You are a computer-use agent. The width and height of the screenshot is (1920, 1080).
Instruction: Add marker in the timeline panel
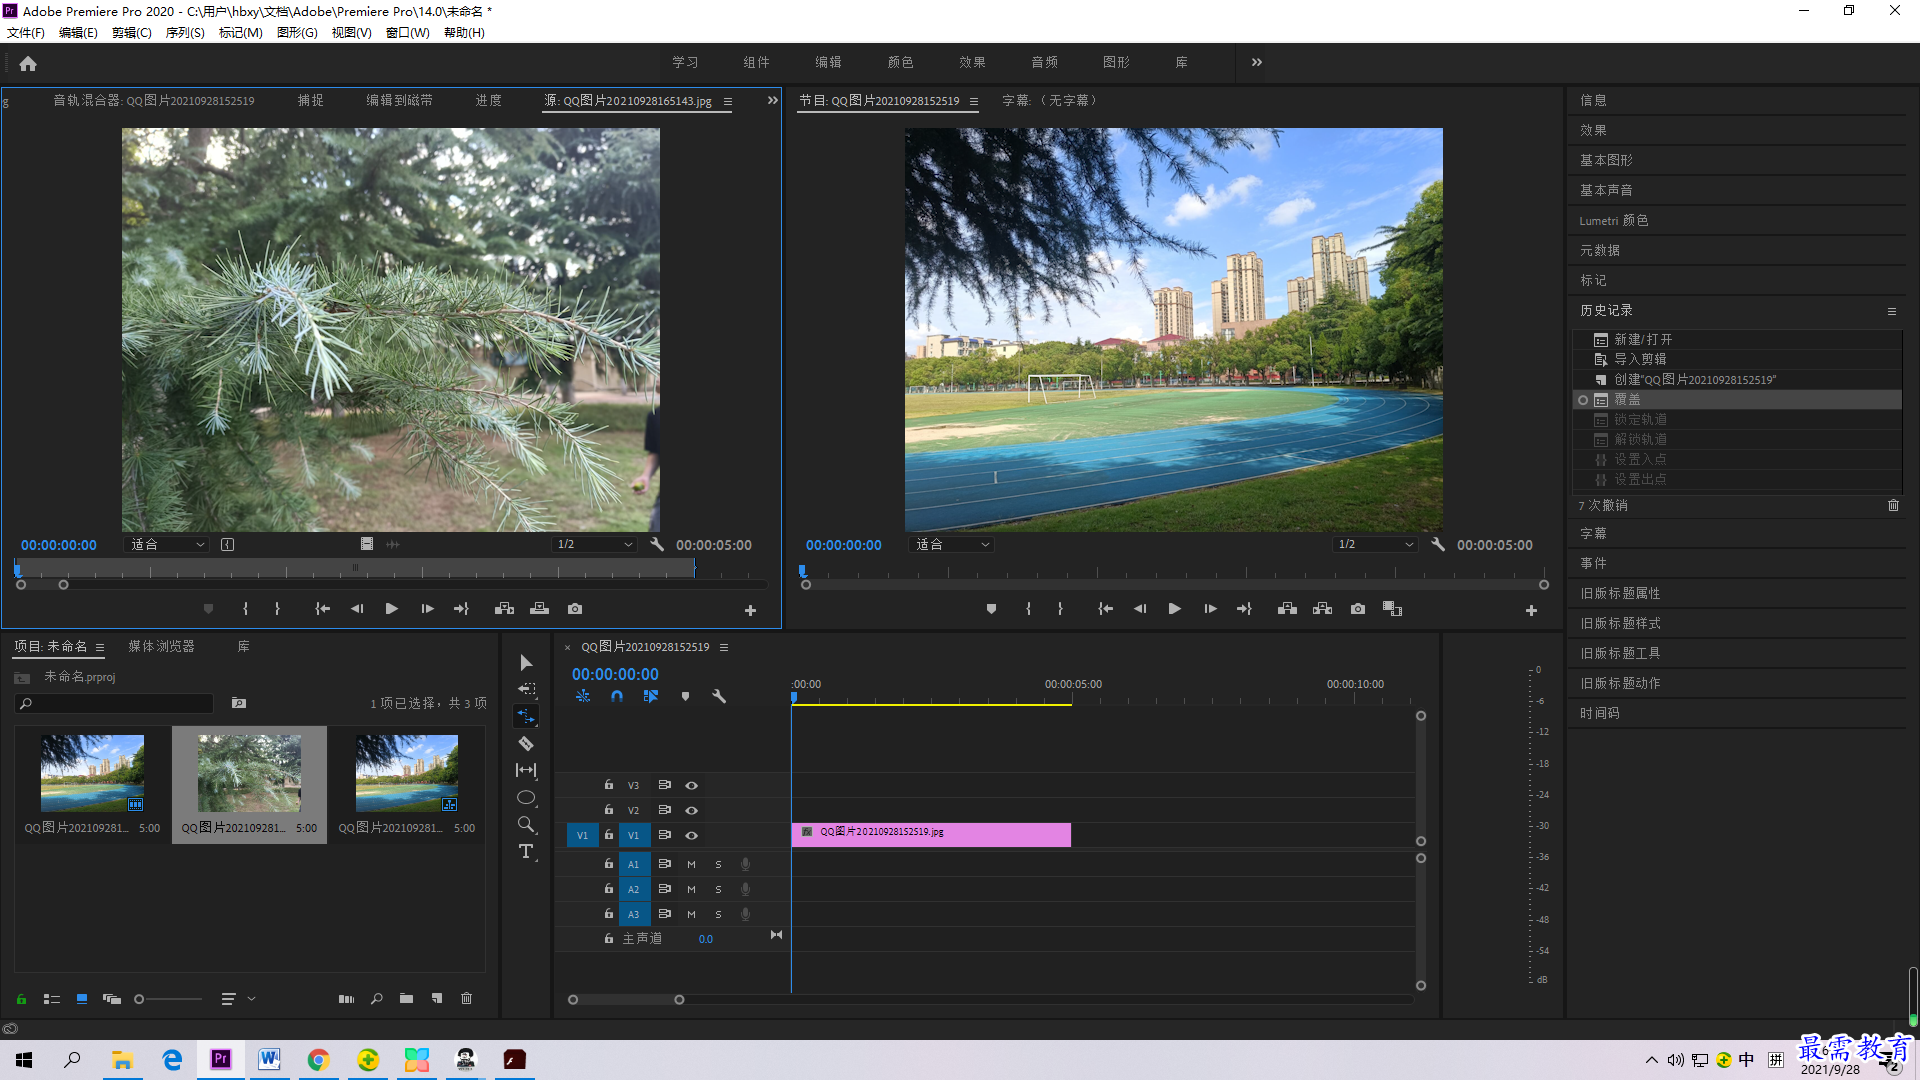pos(685,696)
